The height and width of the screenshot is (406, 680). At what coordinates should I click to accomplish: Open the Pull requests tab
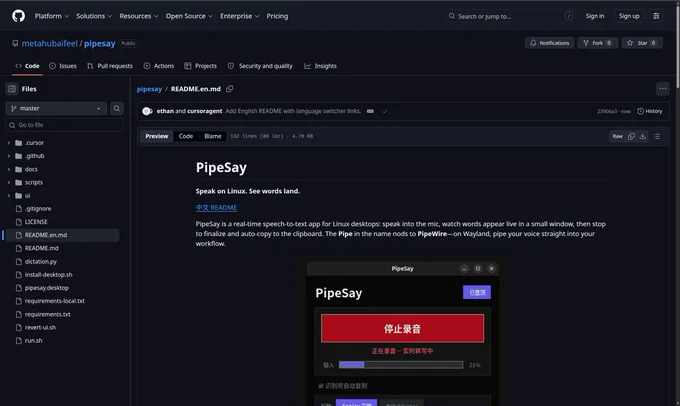point(110,66)
